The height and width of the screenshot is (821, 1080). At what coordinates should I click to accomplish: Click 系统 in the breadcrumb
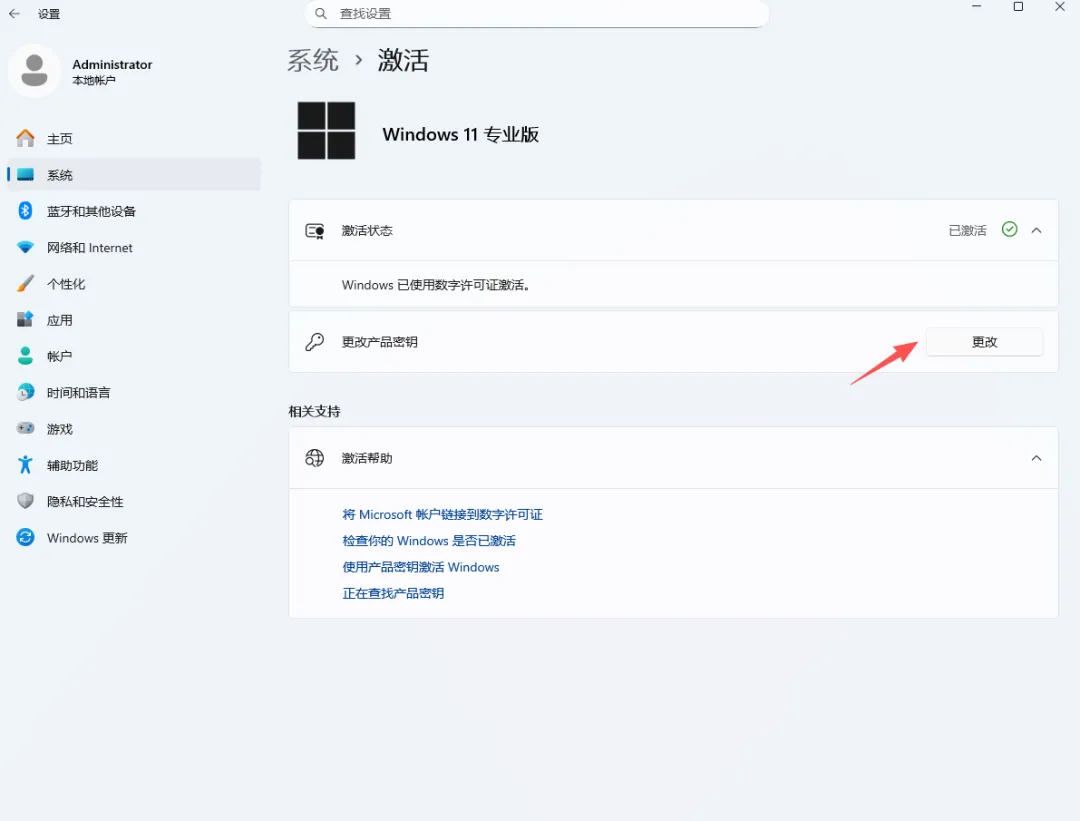[313, 61]
